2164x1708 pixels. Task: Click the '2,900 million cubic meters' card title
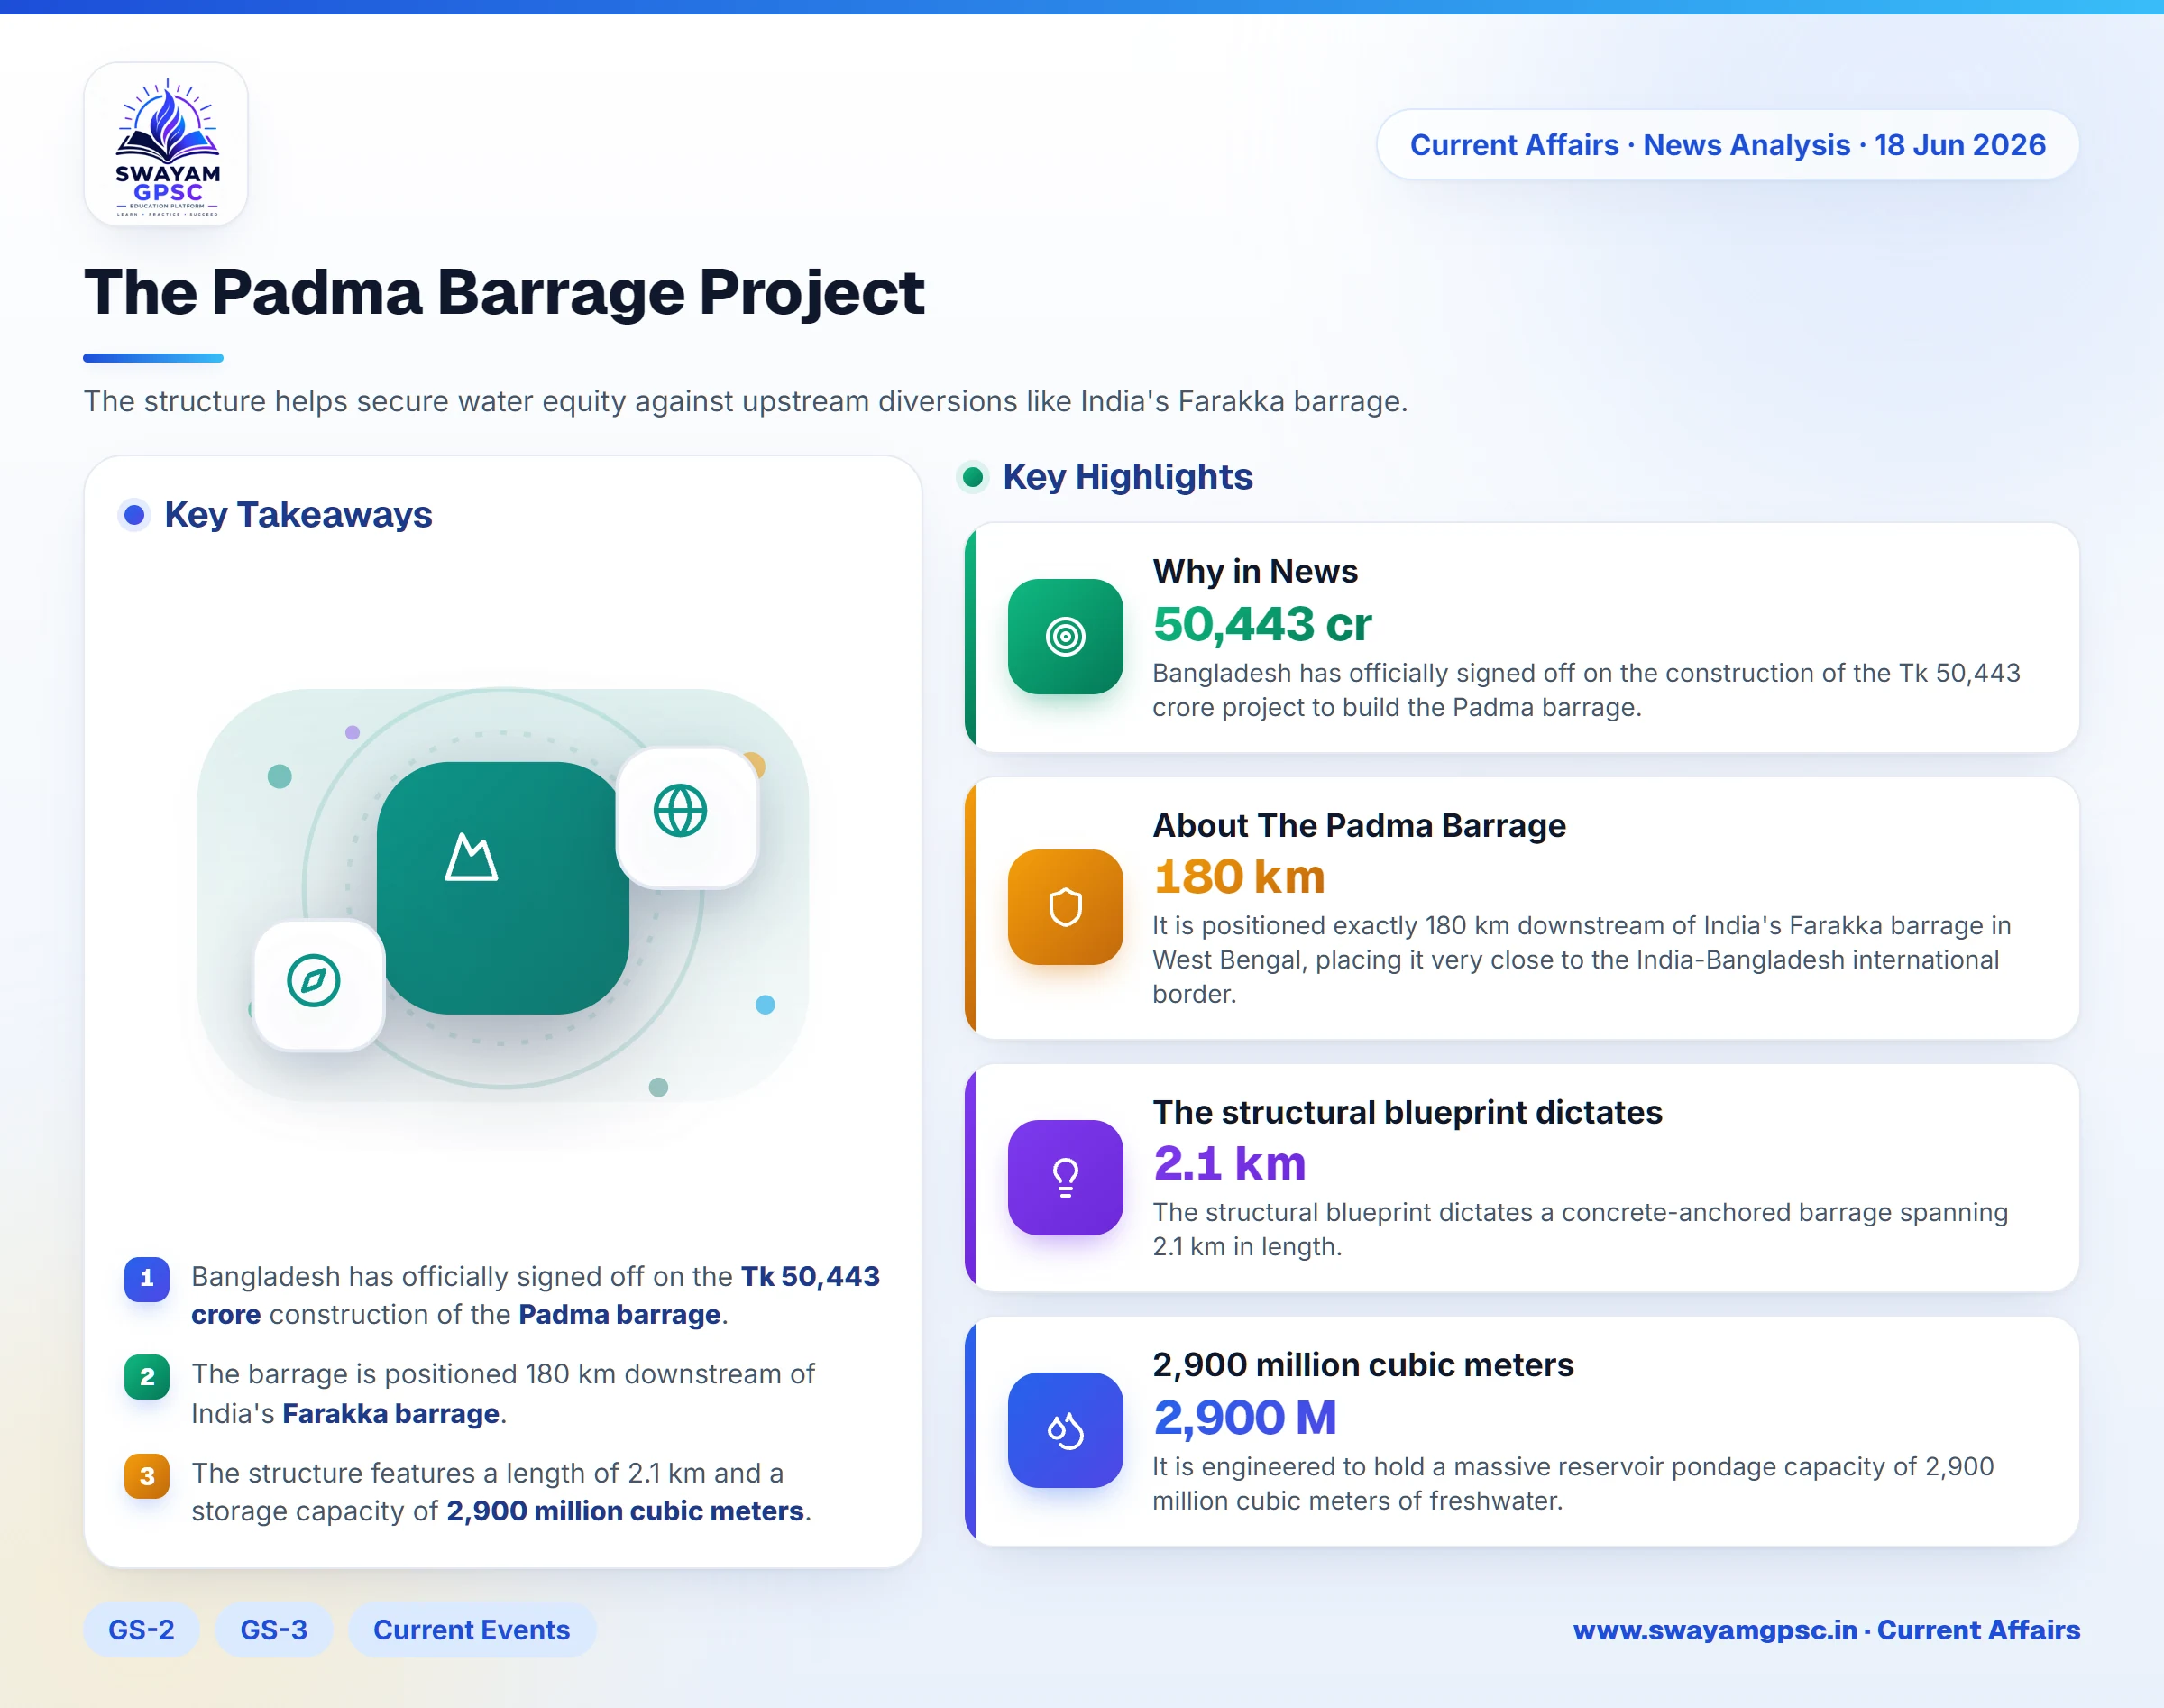coord(1363,1364)
